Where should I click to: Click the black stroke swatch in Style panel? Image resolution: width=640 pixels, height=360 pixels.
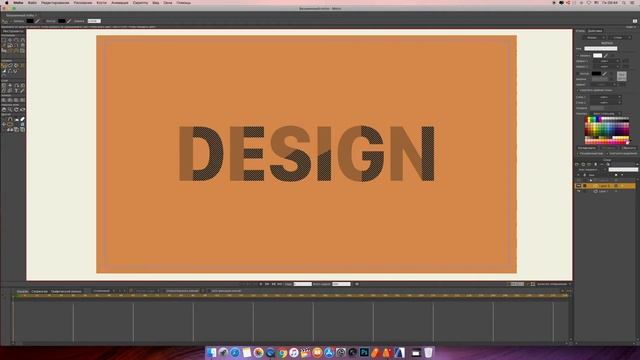[x=596, y=73]
